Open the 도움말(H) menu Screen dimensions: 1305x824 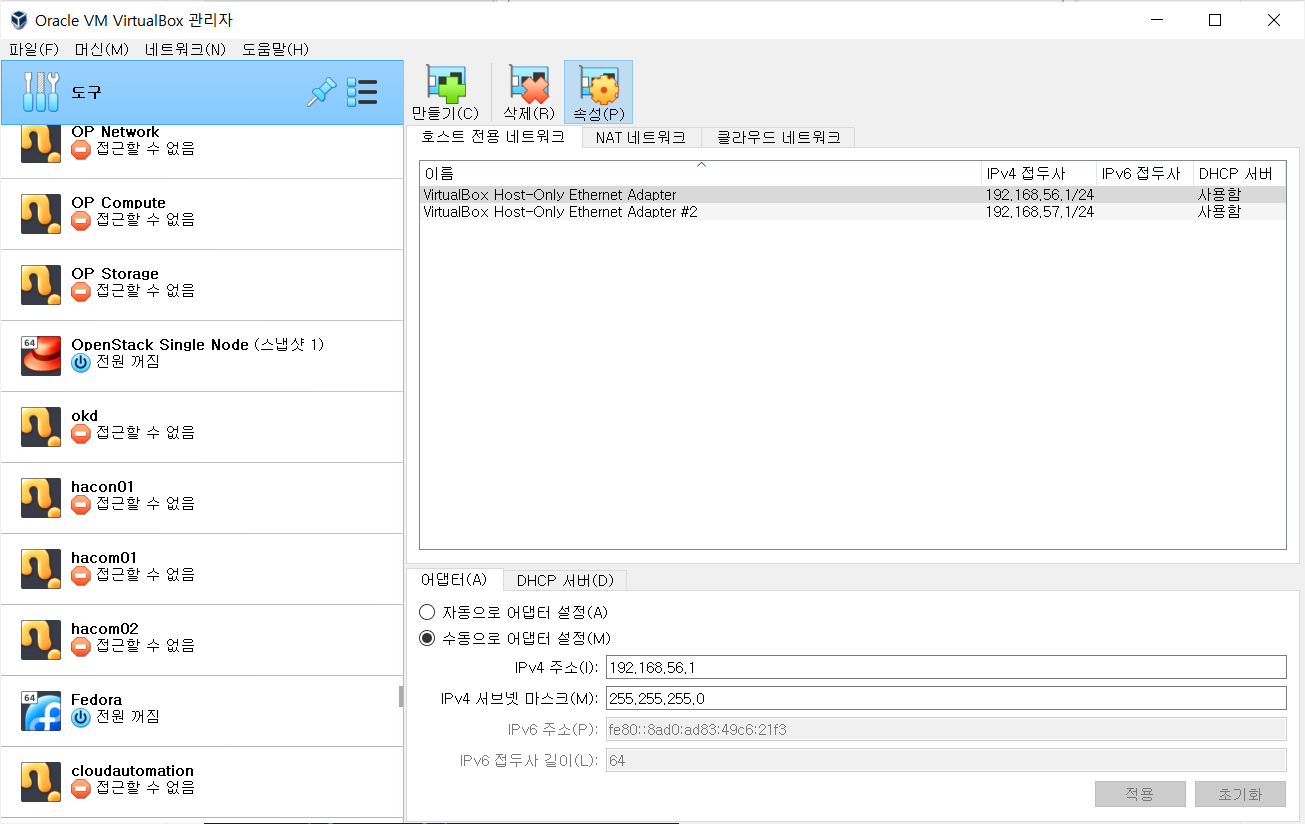[275, 49]
